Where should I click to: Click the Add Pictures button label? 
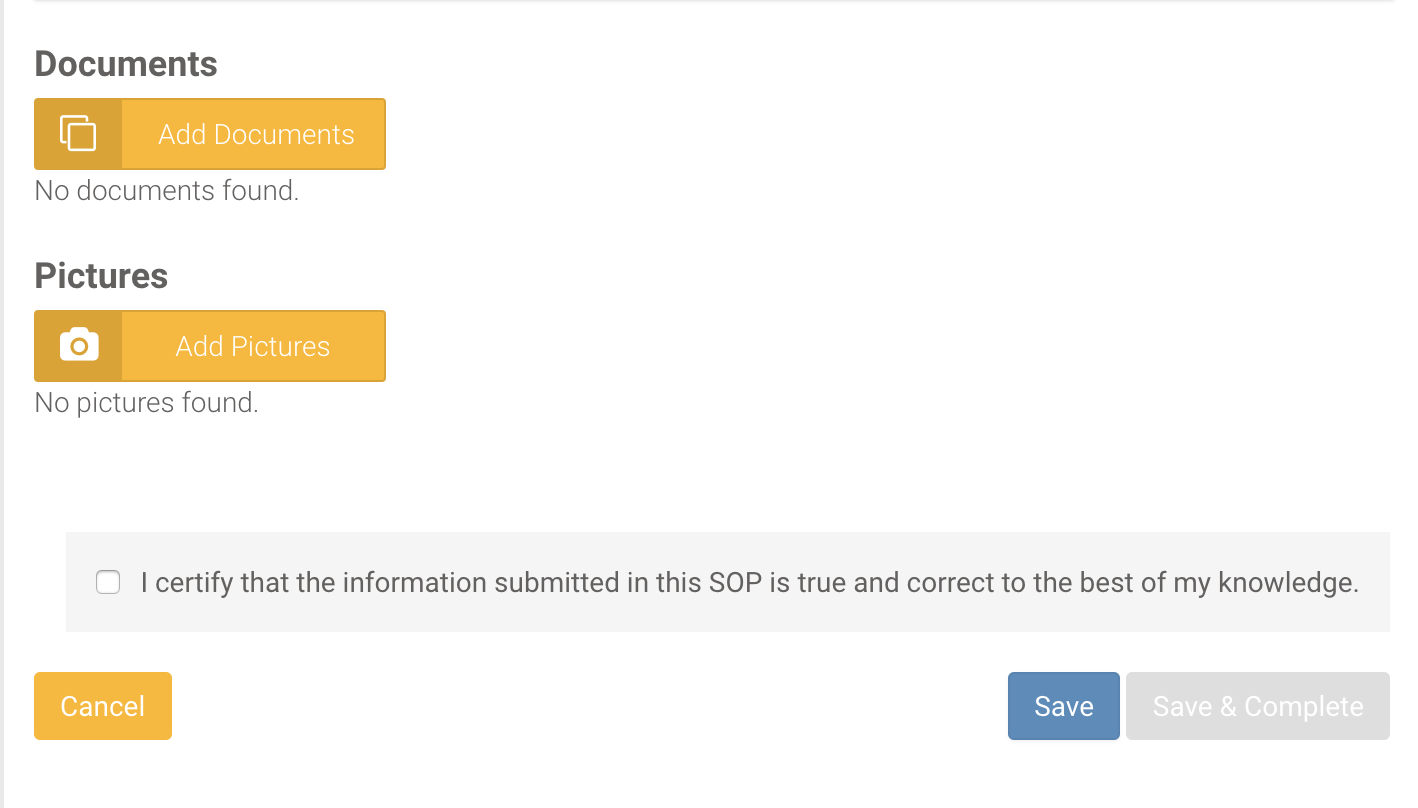click(x=253, y=346)
